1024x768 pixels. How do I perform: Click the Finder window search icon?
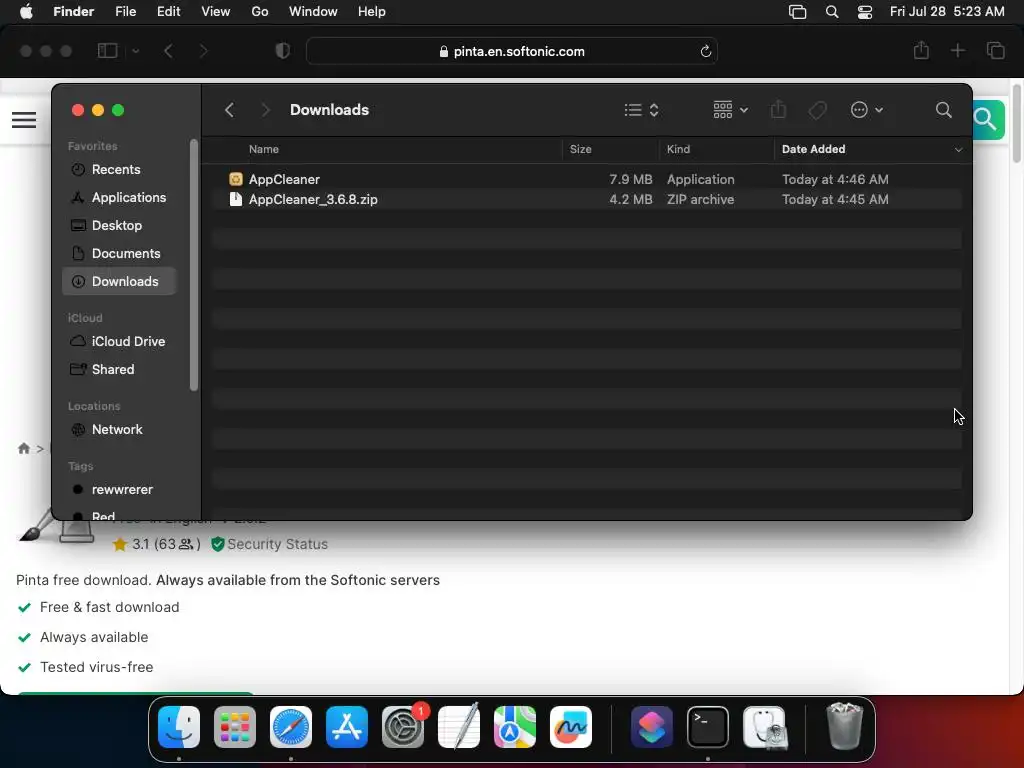coord(944,110)
